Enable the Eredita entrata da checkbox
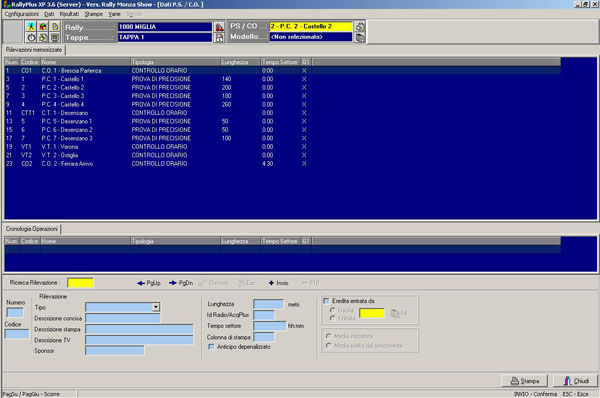This screenshot has width=600, height=398. click(x=326, y=301)
